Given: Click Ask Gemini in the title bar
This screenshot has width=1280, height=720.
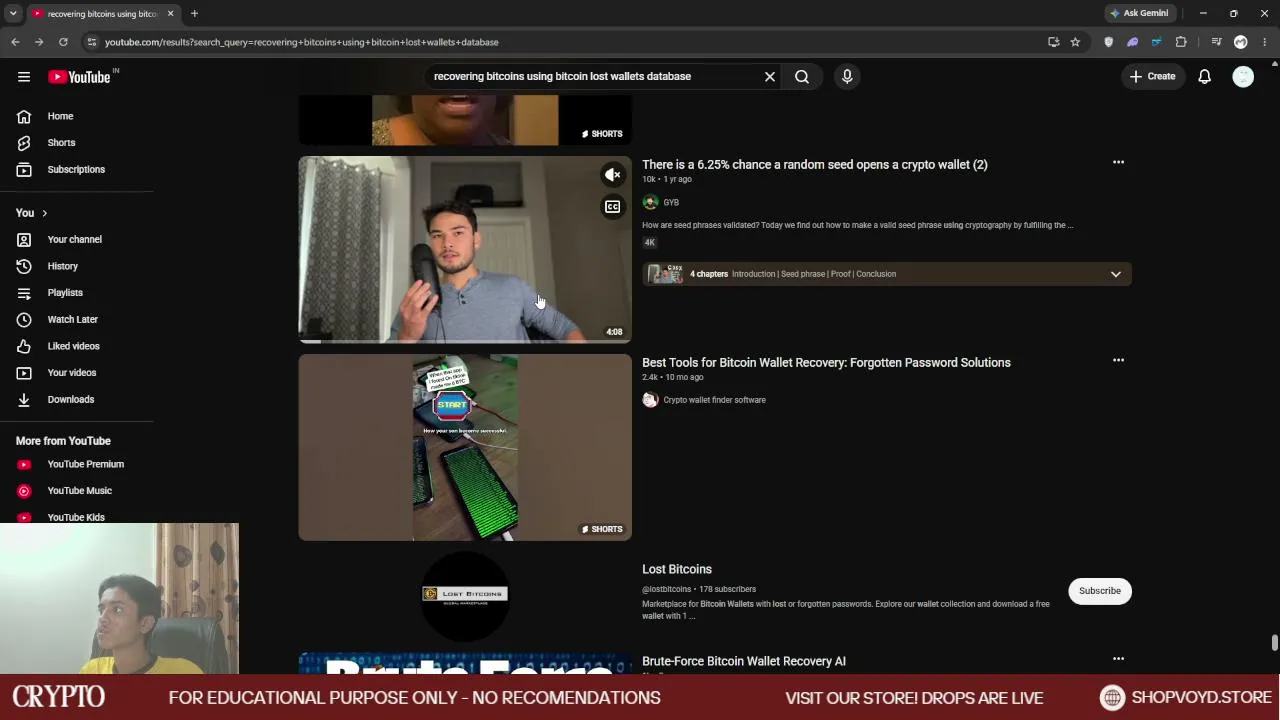Looking at the screenshot, I should 1139,13.
